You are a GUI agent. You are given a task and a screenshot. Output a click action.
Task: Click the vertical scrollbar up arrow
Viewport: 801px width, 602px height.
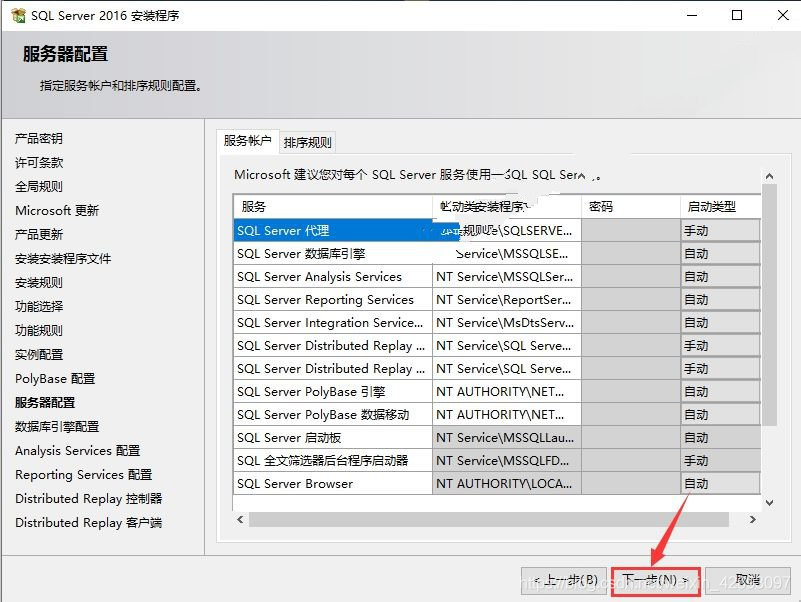769,176
